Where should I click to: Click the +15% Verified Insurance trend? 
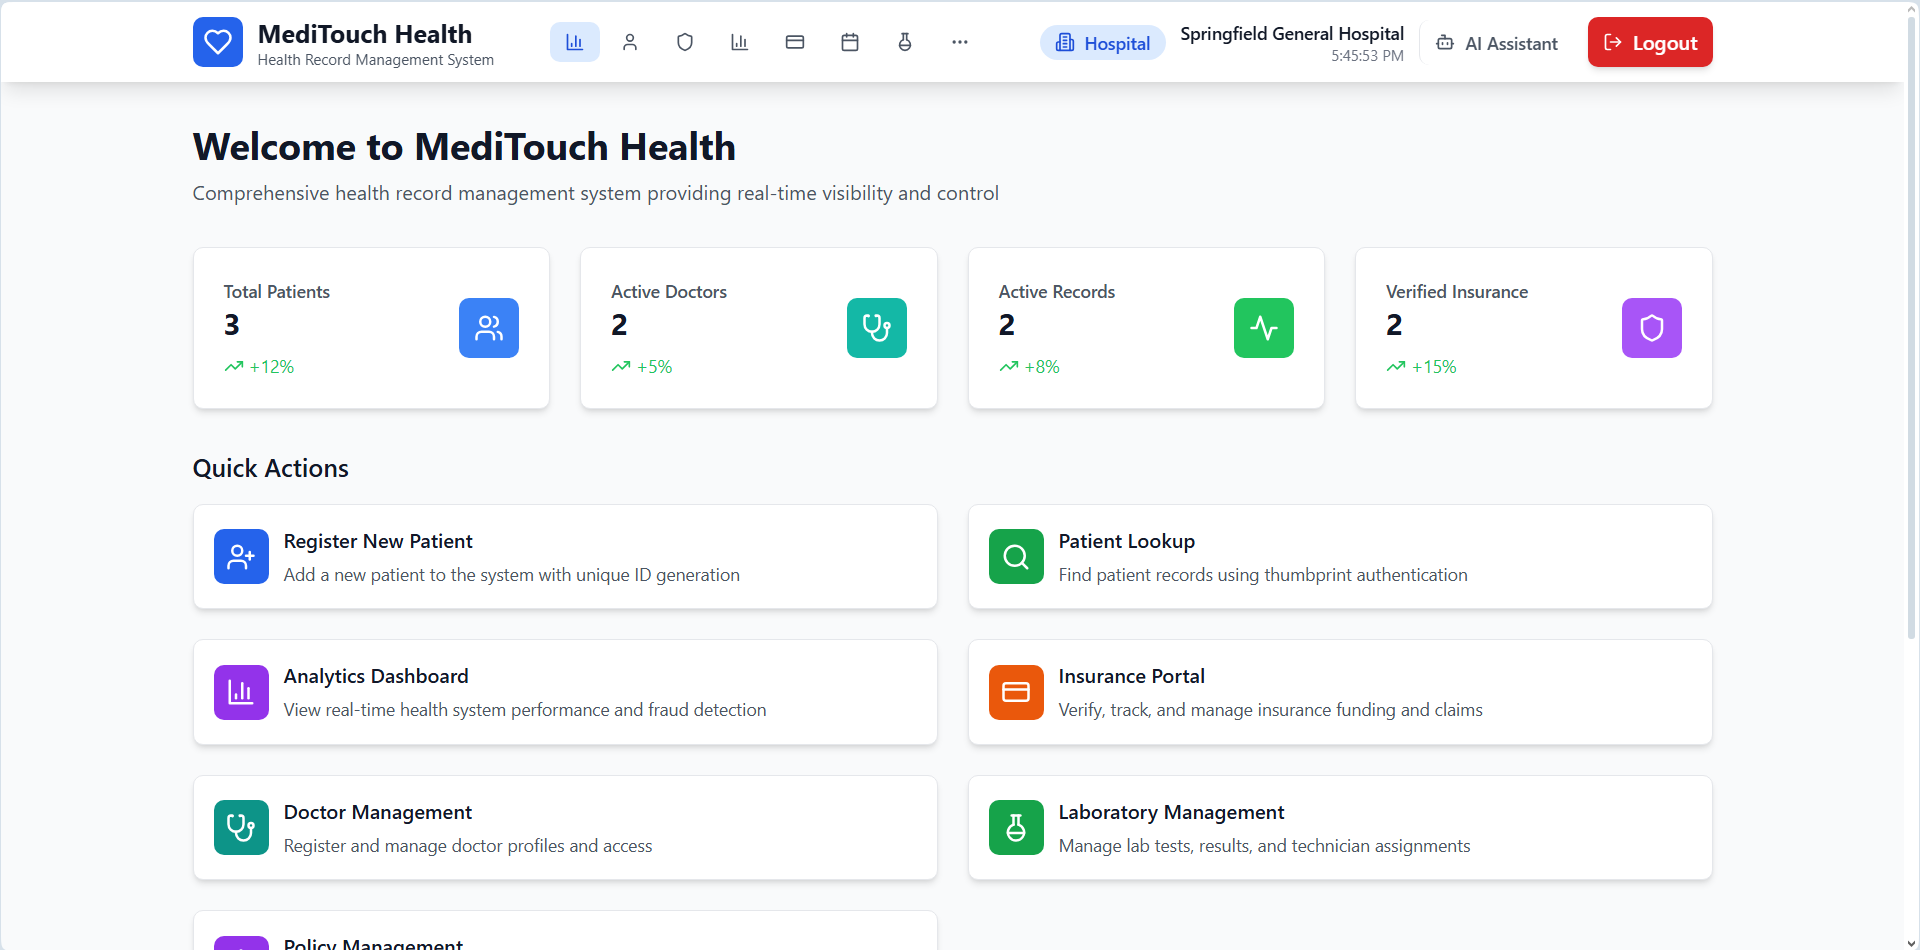click(1421, 367)
